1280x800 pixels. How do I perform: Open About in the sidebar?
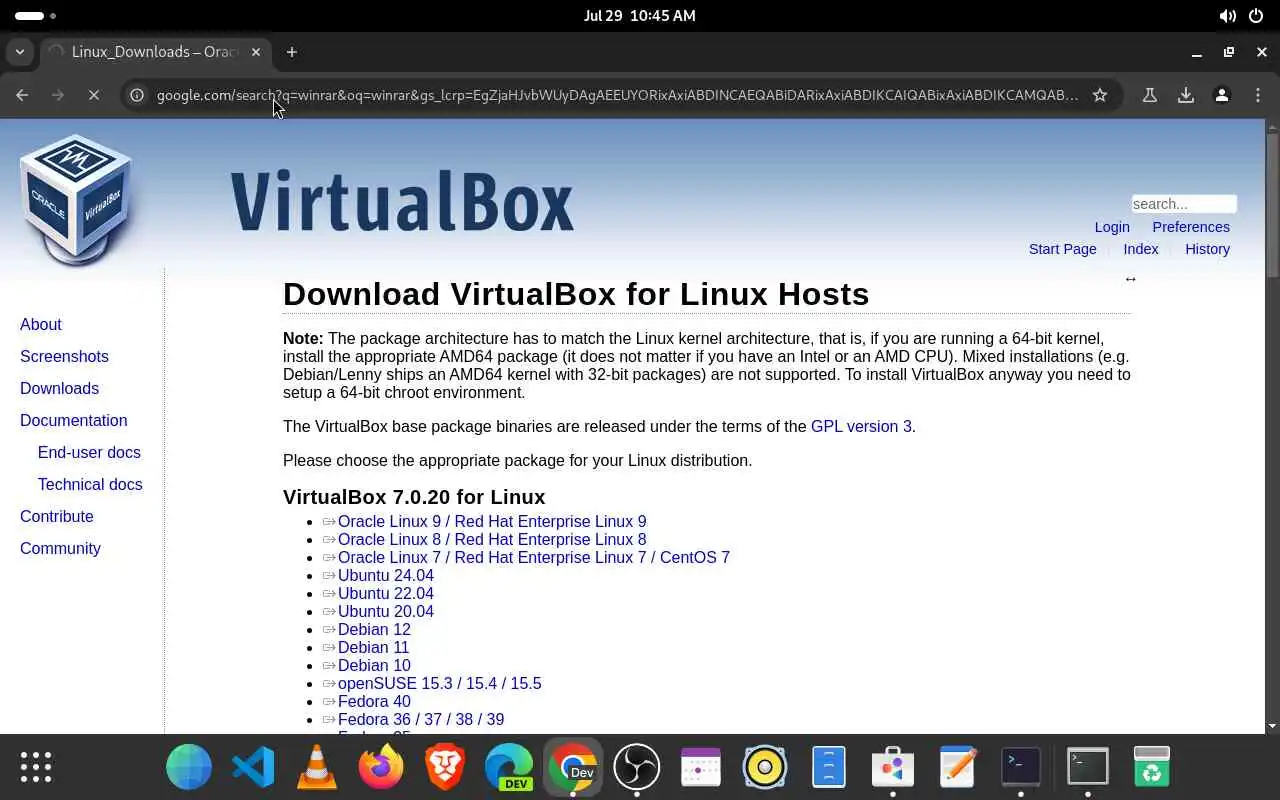click(41, 324)
